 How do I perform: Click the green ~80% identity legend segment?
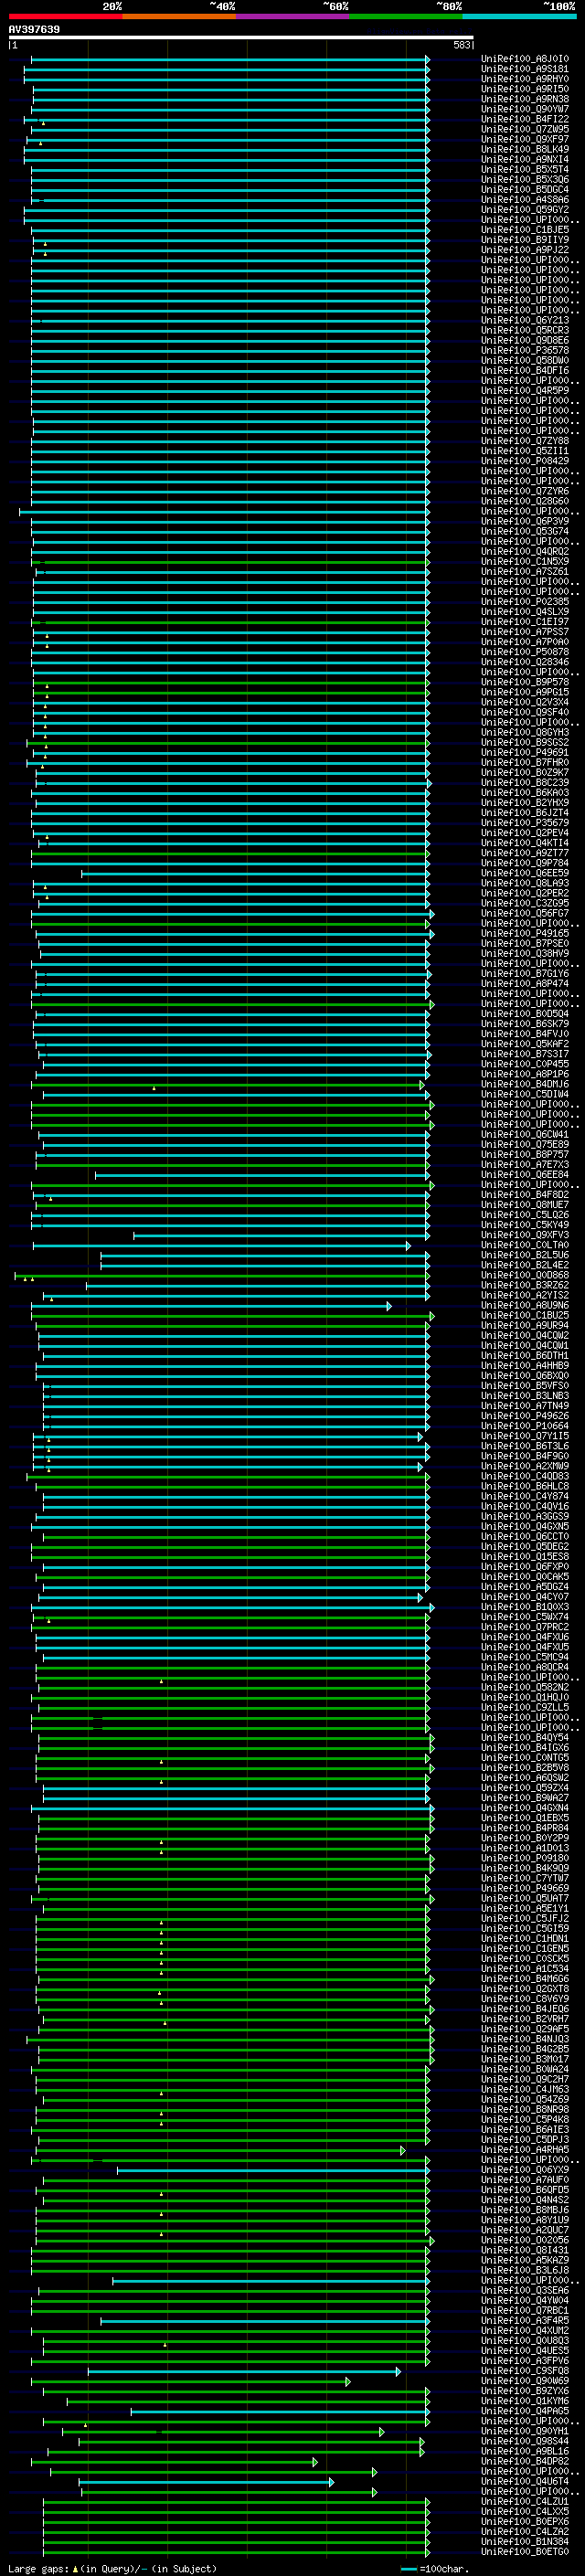pyautogui.click(x=406, y=16)
